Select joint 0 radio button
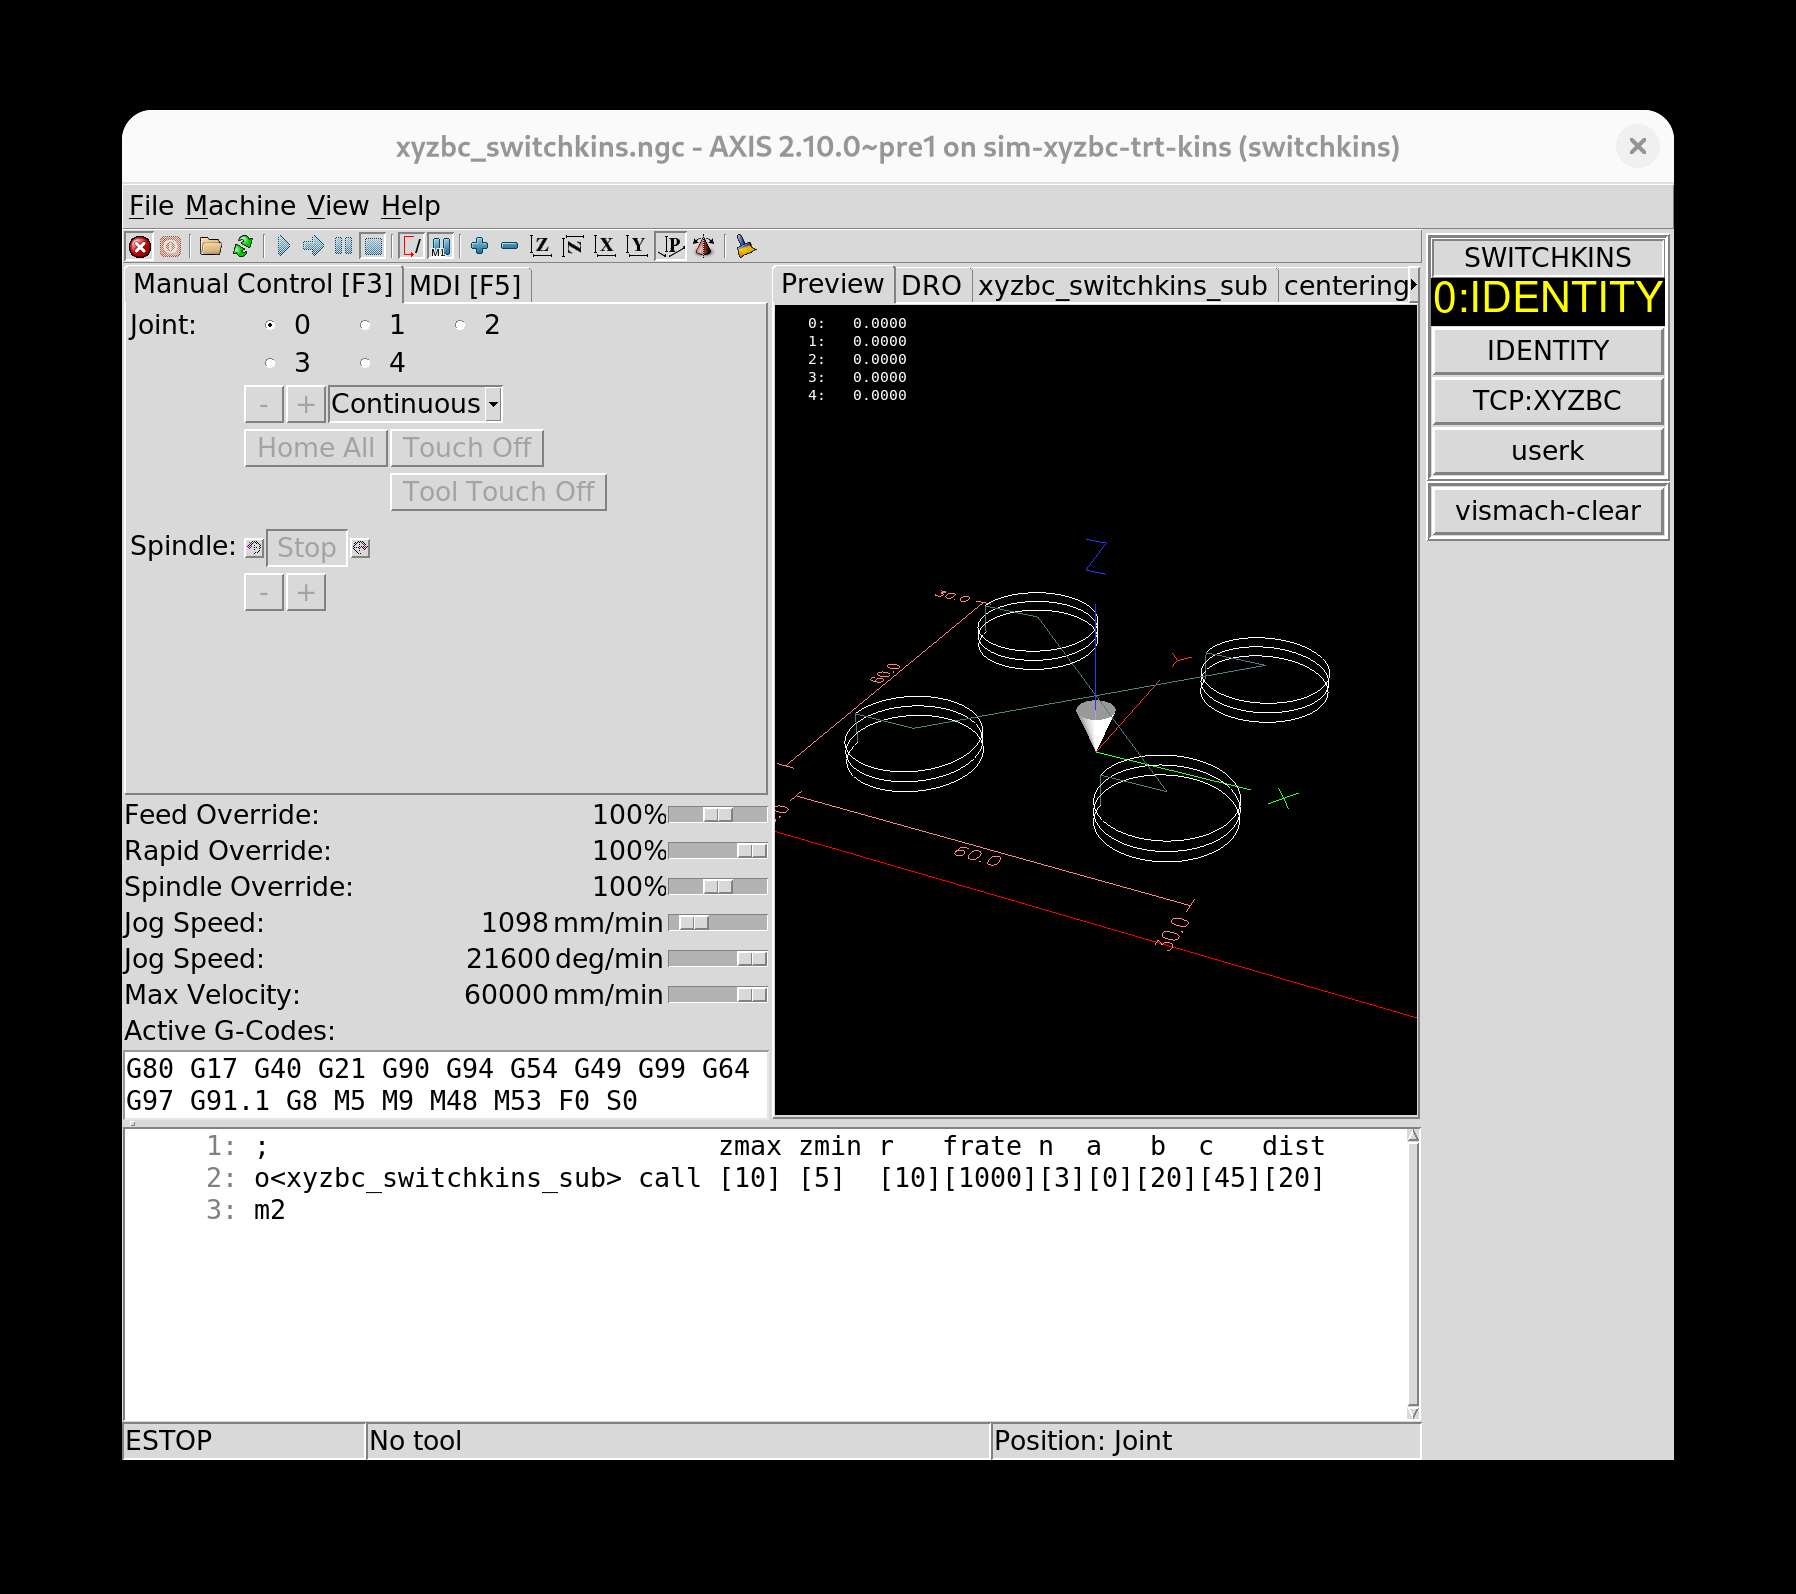Viewport: 1796px width, 1594px height. click(270, 325)
